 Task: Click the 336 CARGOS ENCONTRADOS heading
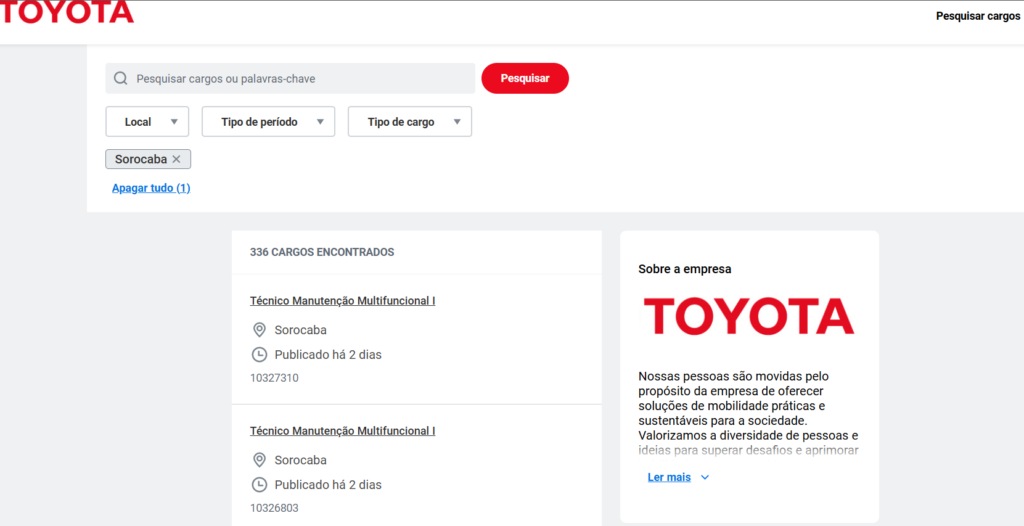[x=322, y=252]
